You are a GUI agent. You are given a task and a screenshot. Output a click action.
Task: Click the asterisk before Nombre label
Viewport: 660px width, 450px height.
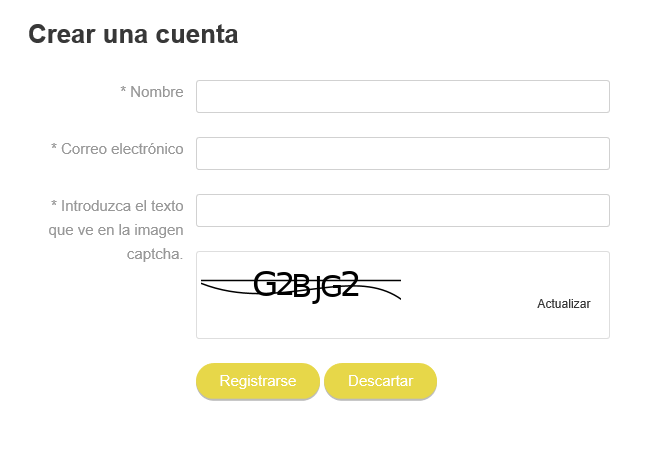point(123,90)
